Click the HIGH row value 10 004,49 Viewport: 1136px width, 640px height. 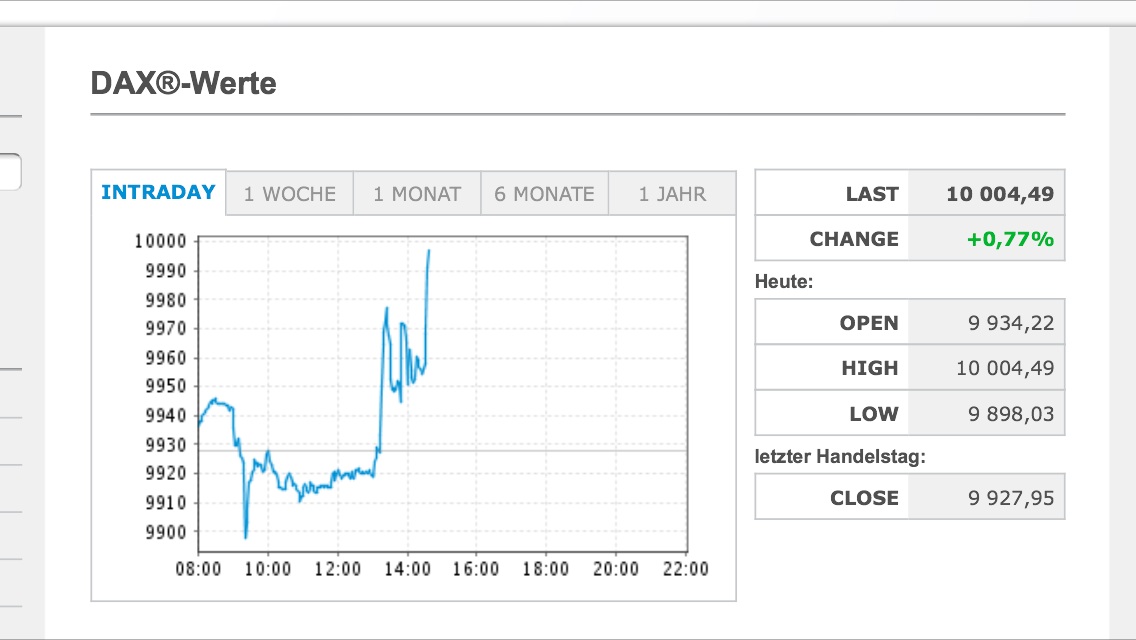1004,368
